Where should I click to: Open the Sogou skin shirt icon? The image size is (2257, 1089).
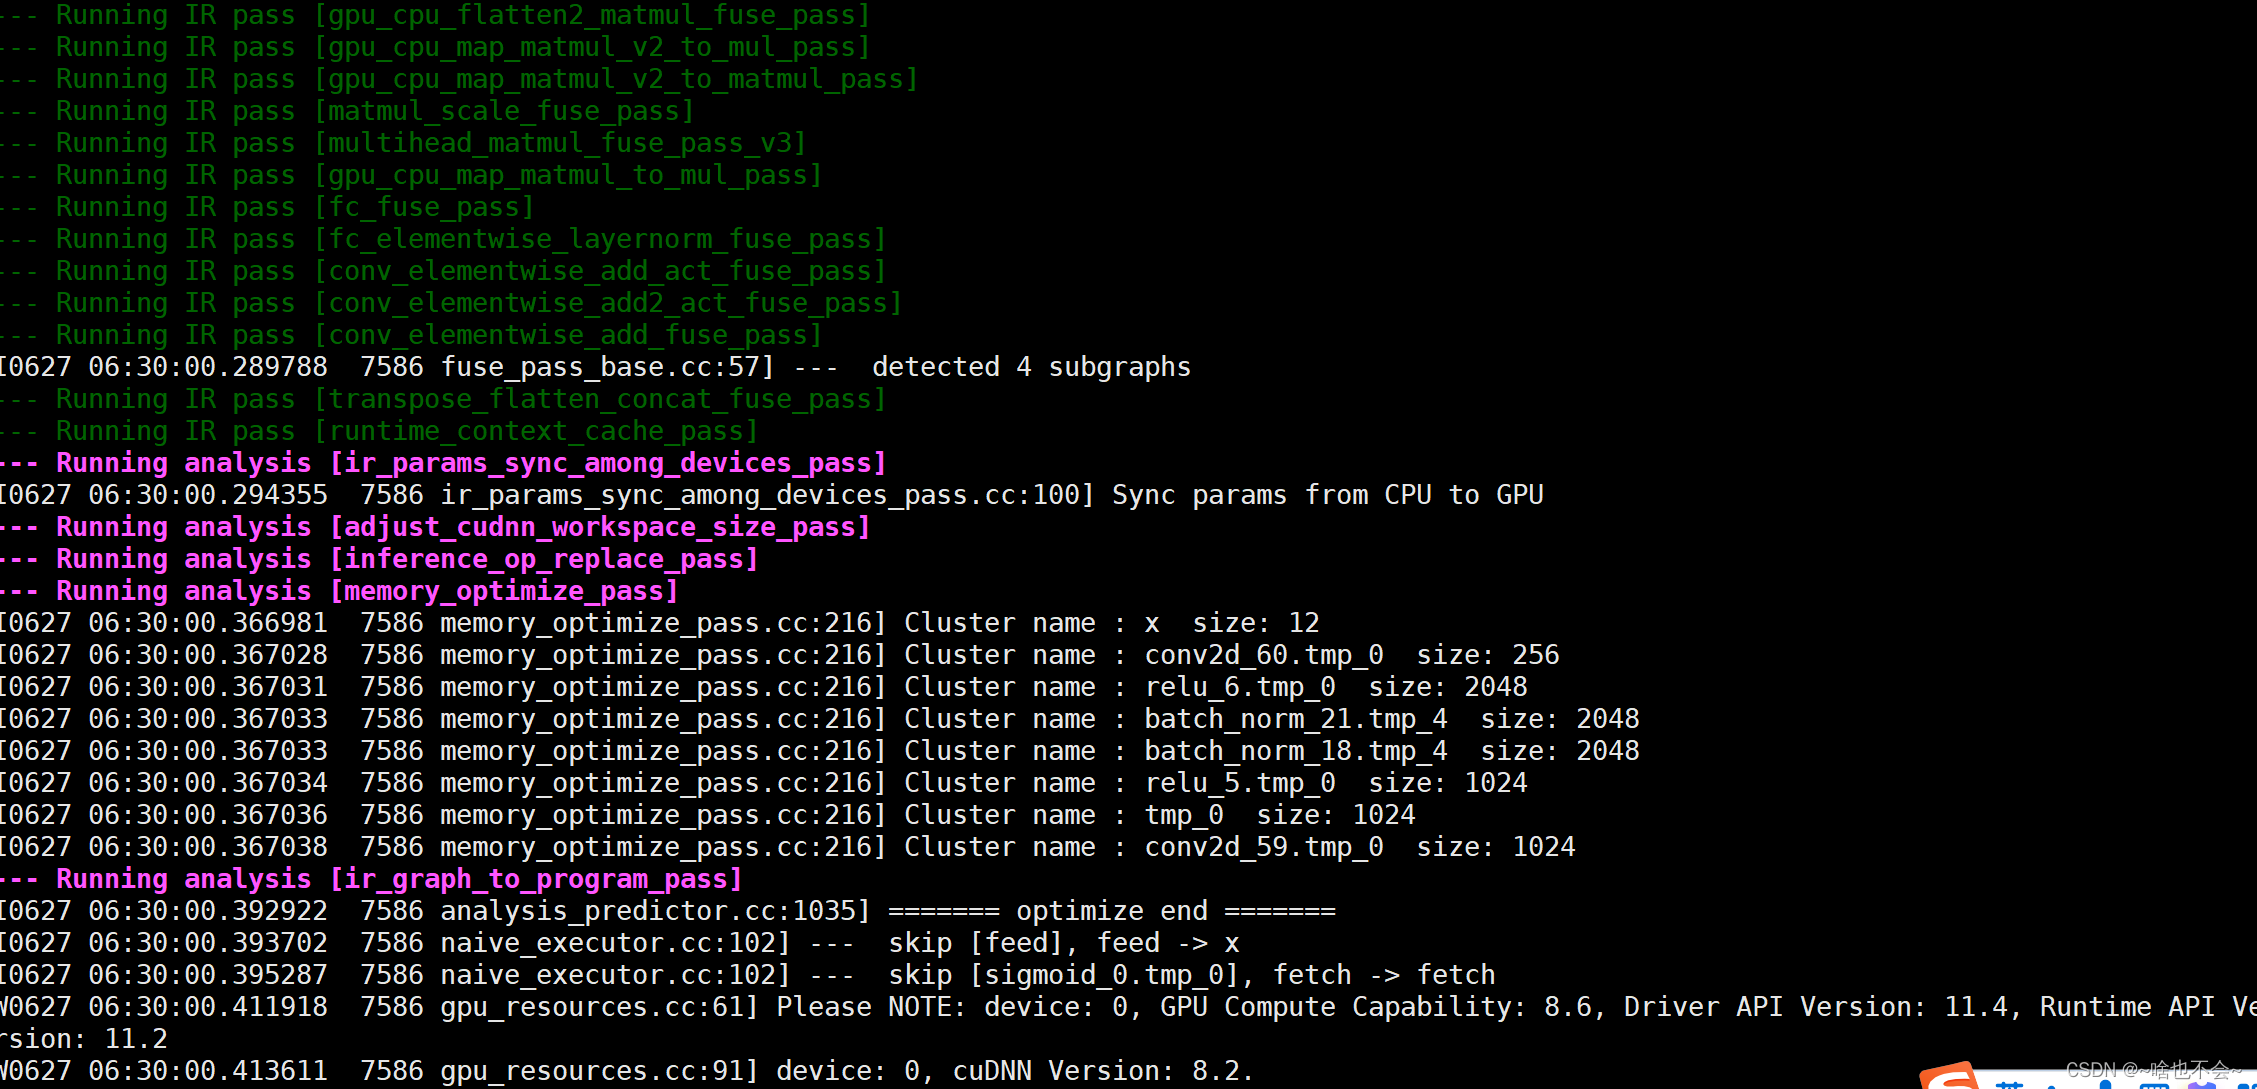tap(2201, 1085)
